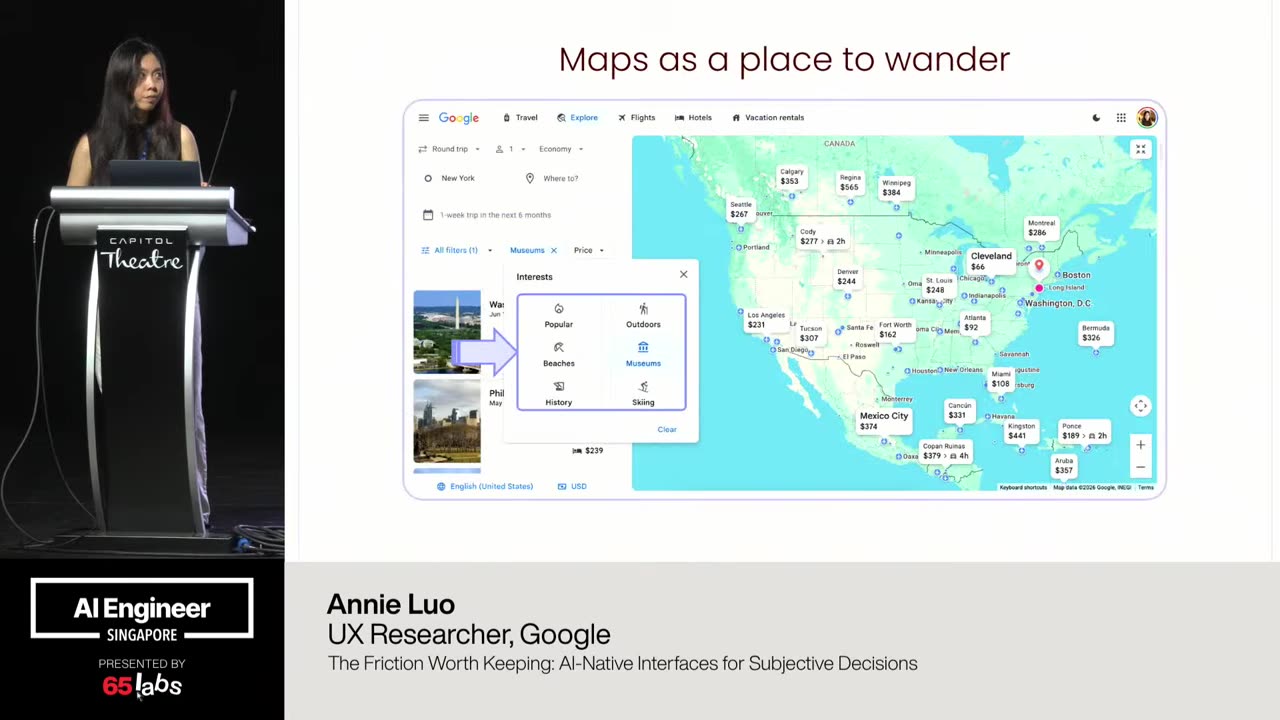This screenshot has height=720, width=1280.
Task: Open the Round trip dropdown
Action: click(x=449, y=149)
